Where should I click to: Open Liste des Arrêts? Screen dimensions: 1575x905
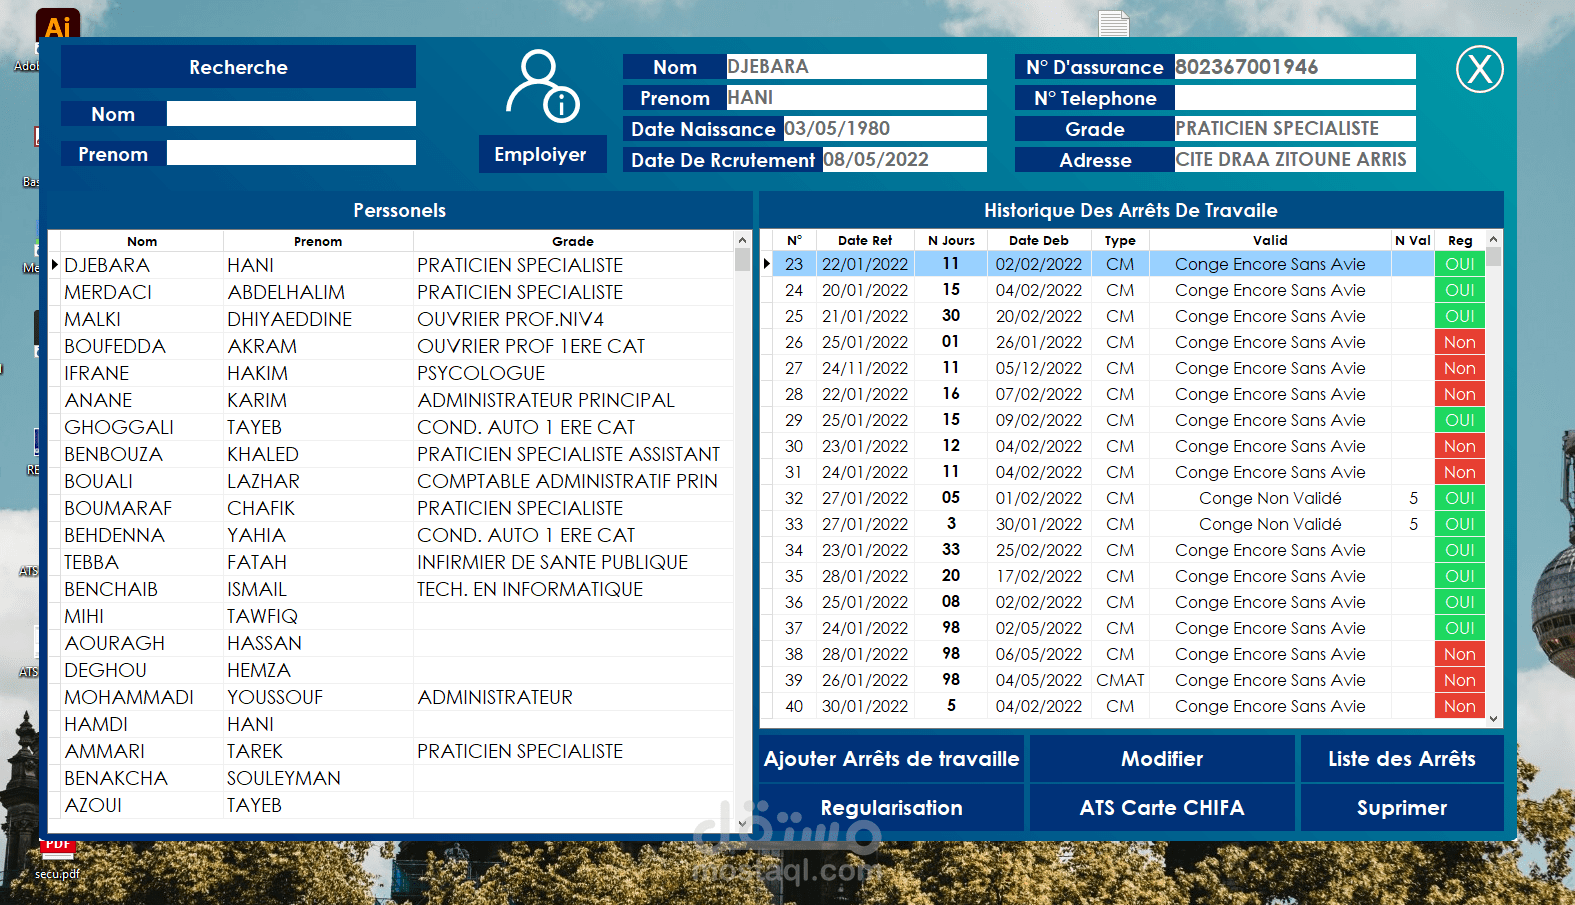1402,759
